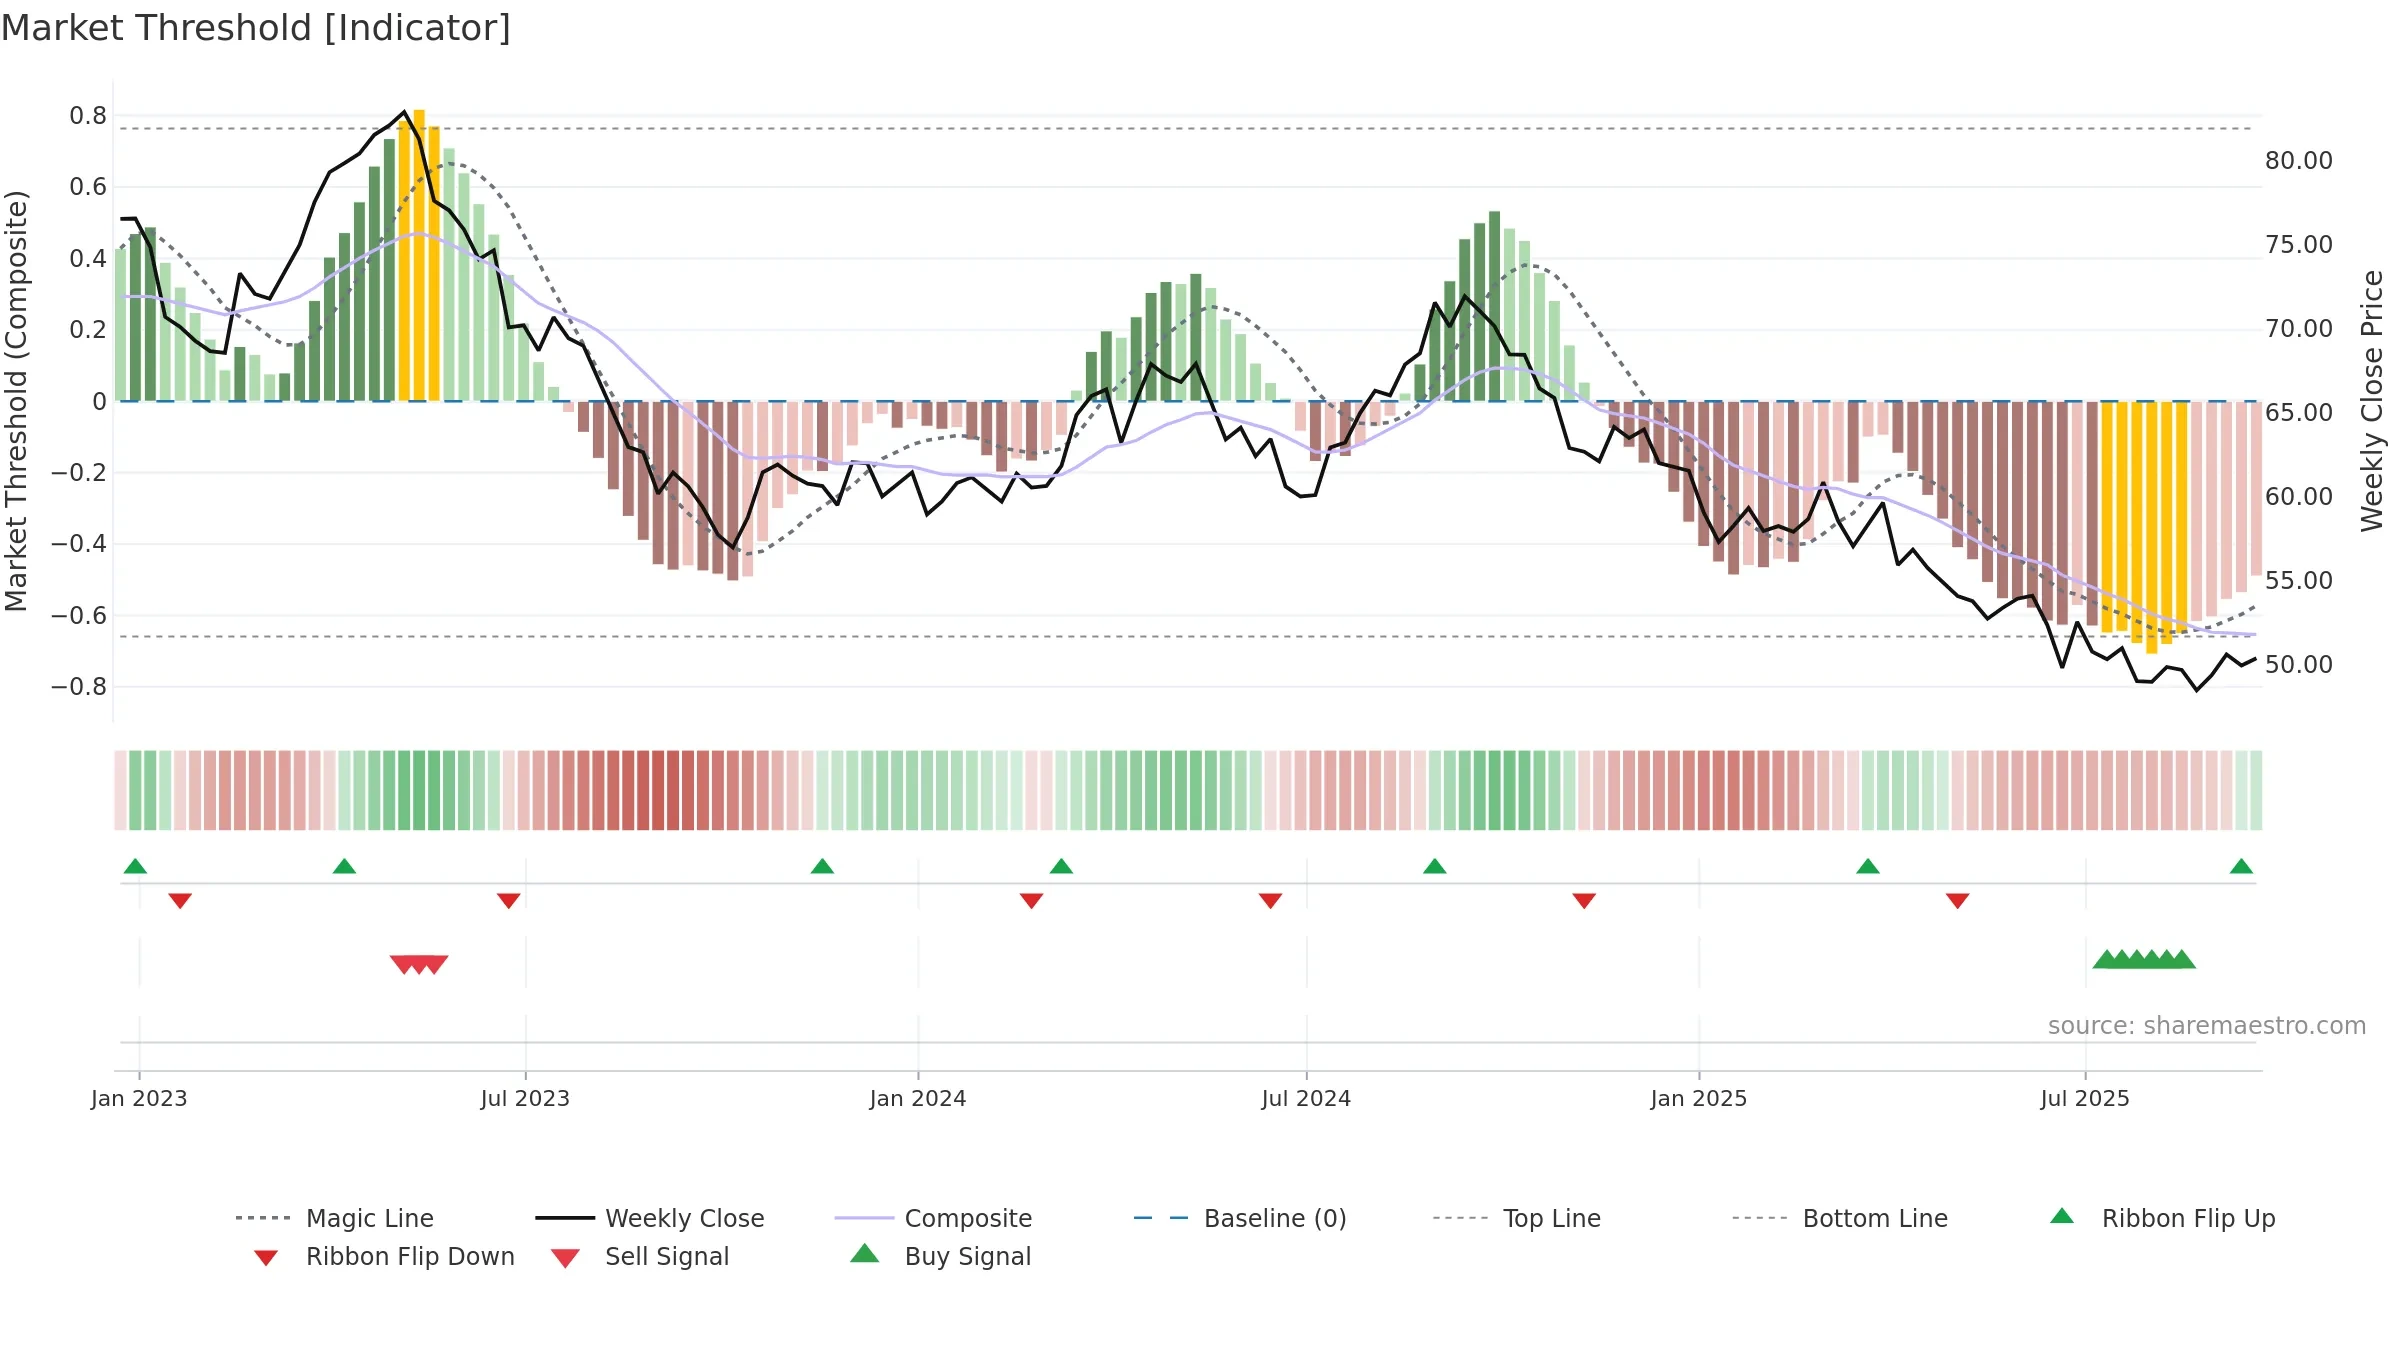Click the 50.00 price axis label
Viewport: 2400px width, 1350px height.
[x=2299, y=665]
